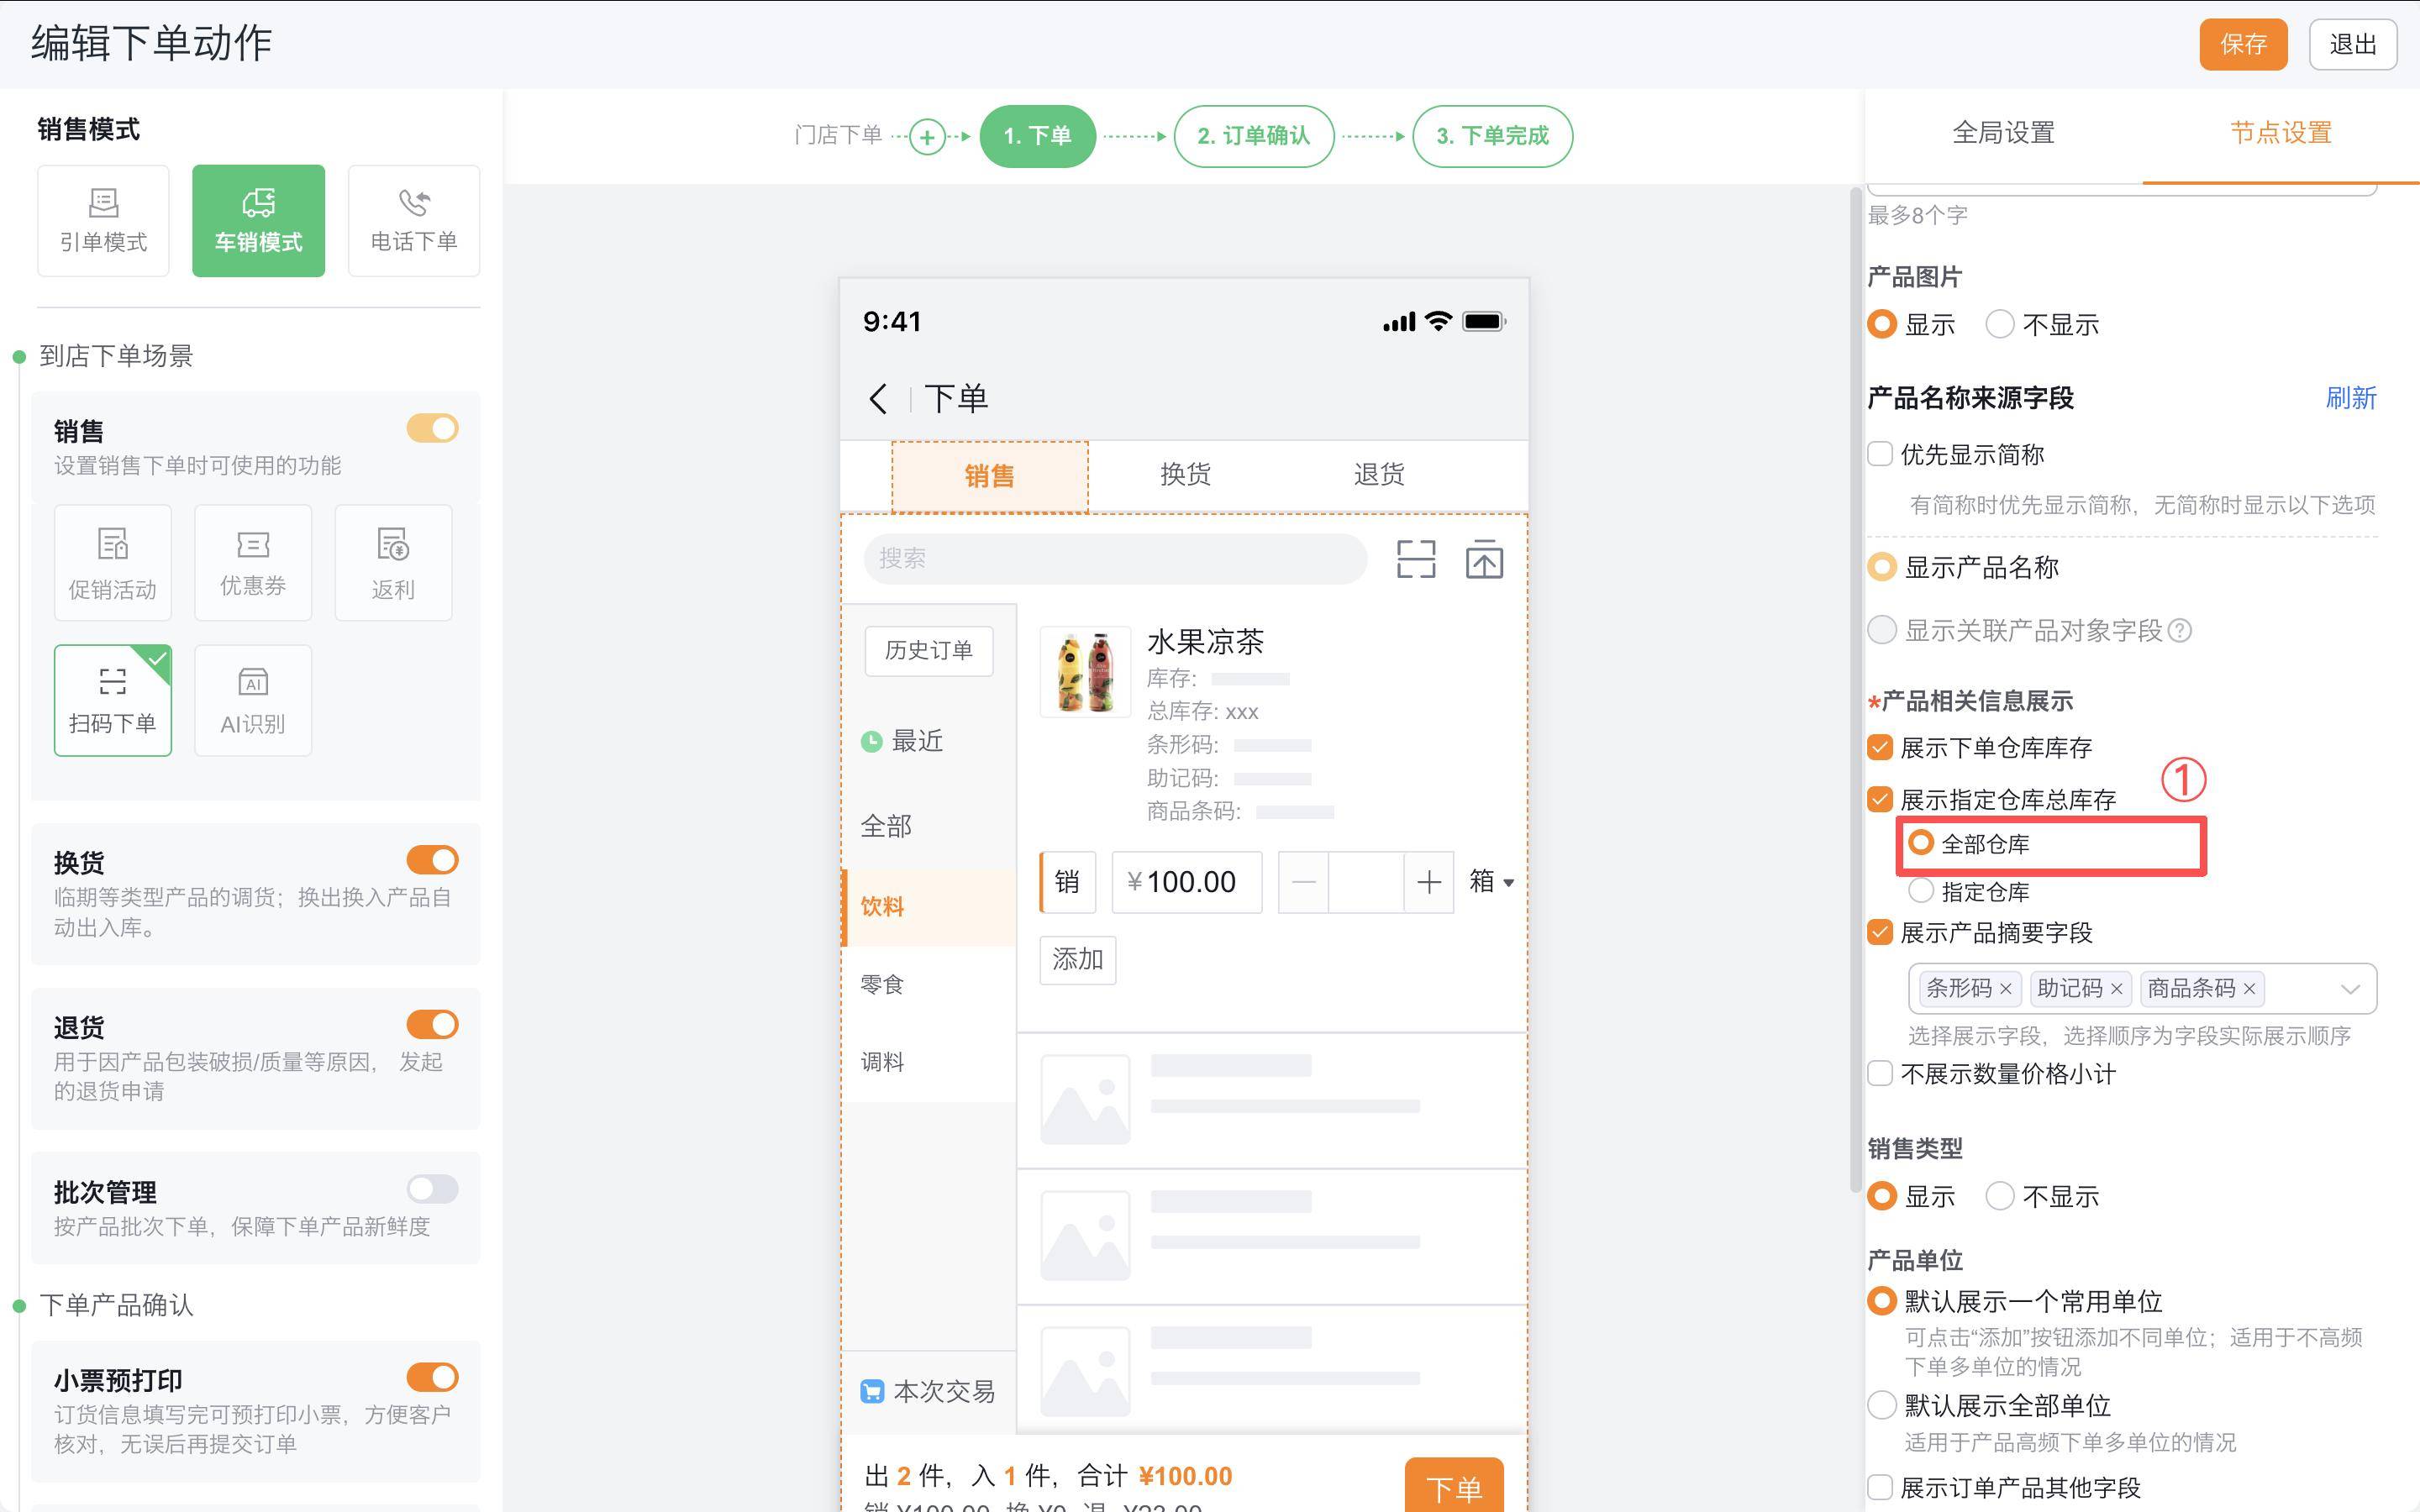Click the 刷新 refresh link
The image size is (2420, 1512).
[x=2350, y=398]
